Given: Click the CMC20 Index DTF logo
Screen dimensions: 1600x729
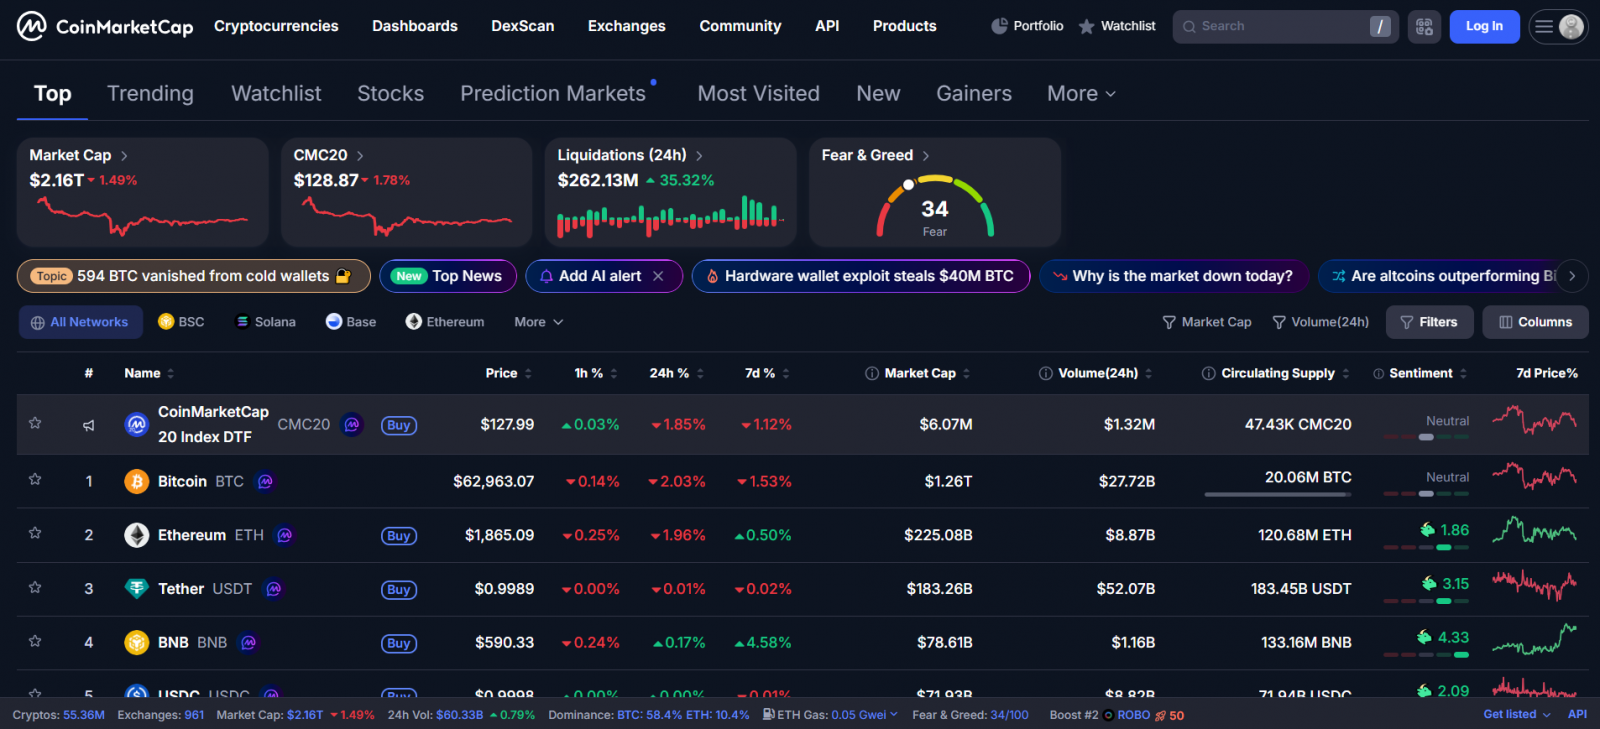Looking at the screenshot, I should pyautogui.click(x=136, y=425).
